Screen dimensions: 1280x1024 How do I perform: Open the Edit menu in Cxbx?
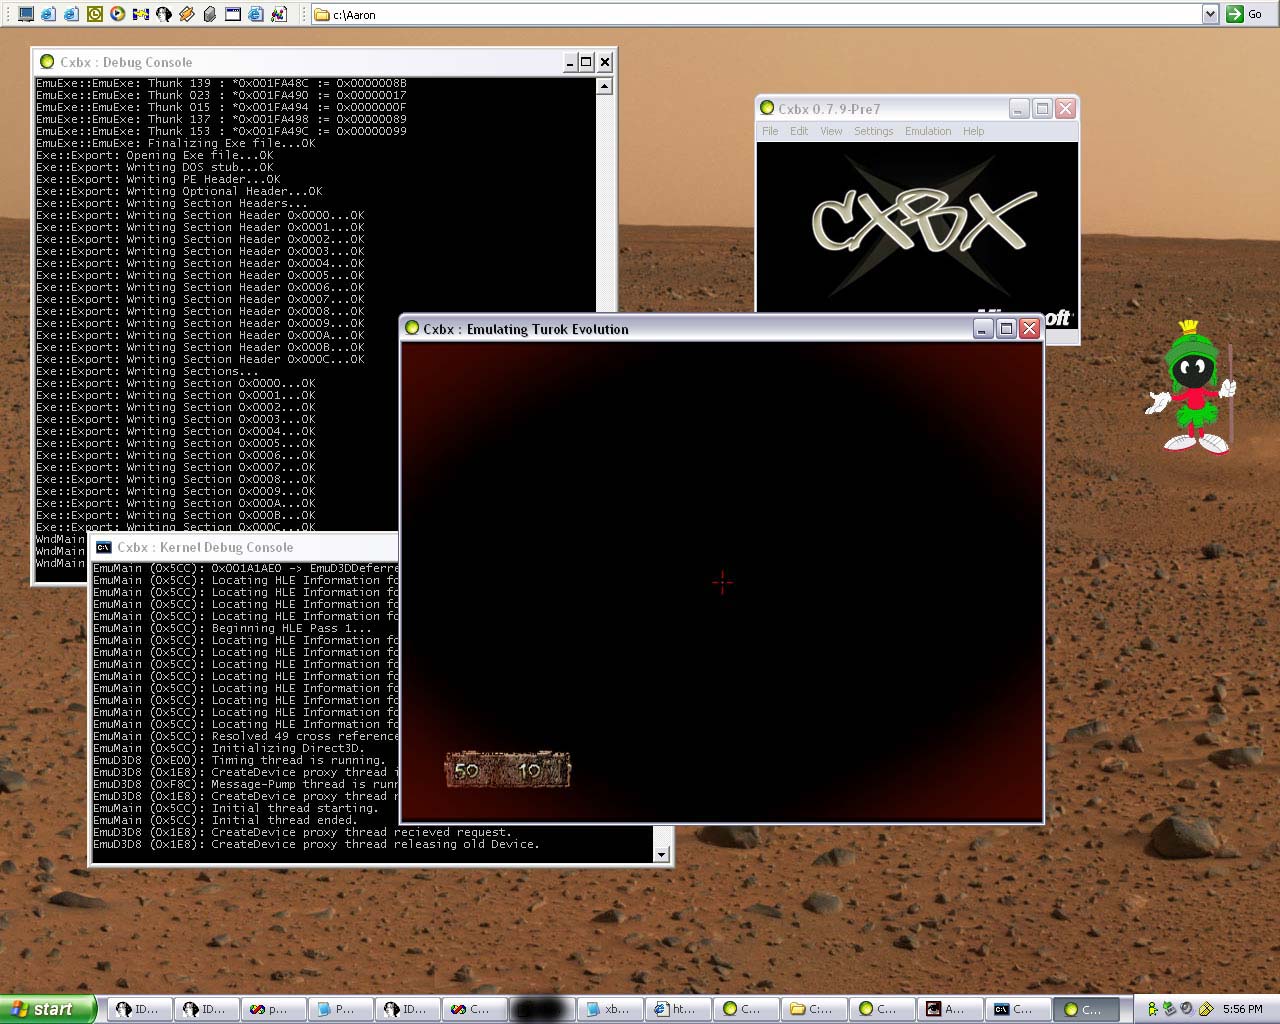[x=799, y=131]
